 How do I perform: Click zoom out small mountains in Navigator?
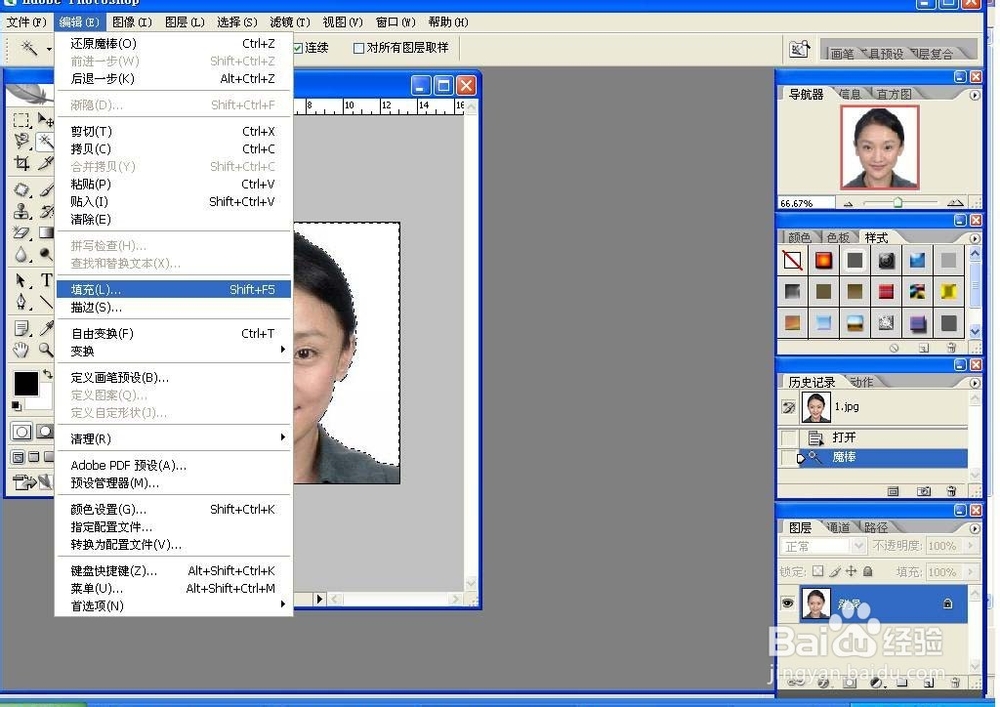(848, 204)
